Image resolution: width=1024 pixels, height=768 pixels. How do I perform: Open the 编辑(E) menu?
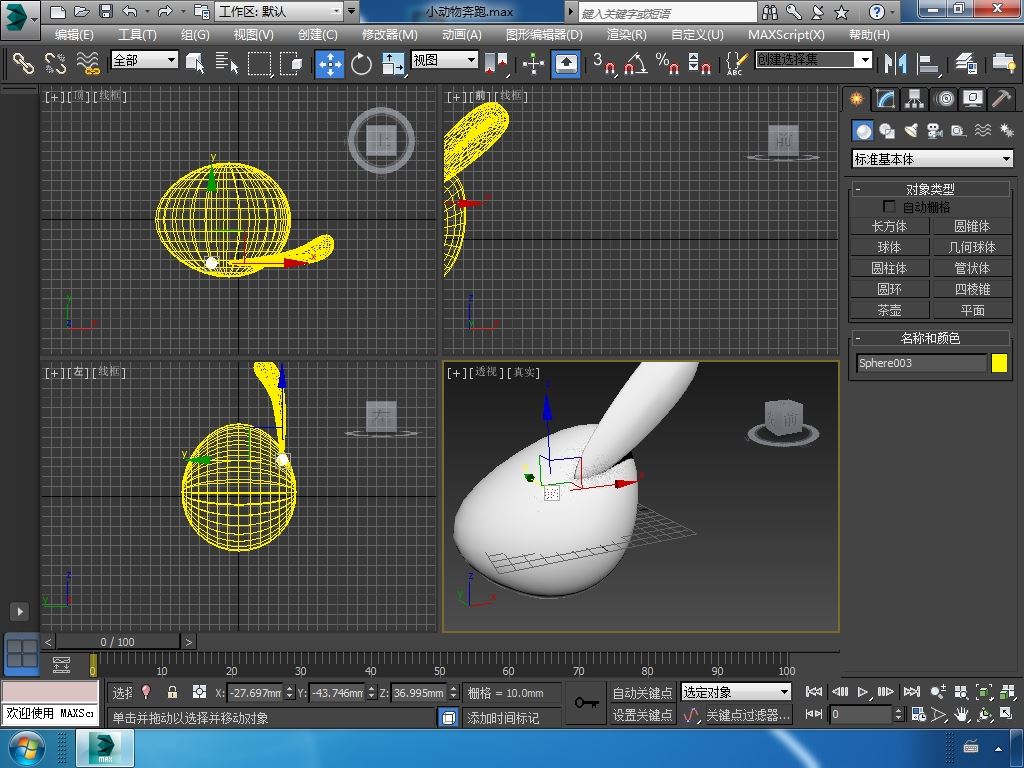(74, 35)
